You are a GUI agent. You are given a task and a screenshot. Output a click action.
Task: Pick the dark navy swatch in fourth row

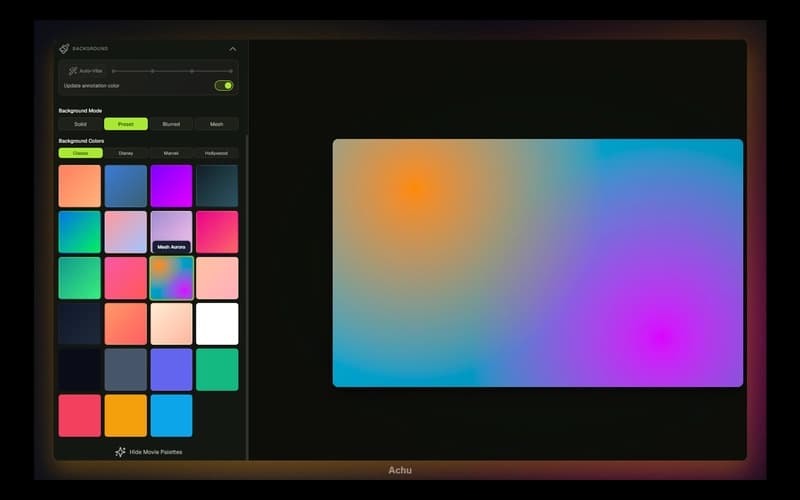coord(80,324)
